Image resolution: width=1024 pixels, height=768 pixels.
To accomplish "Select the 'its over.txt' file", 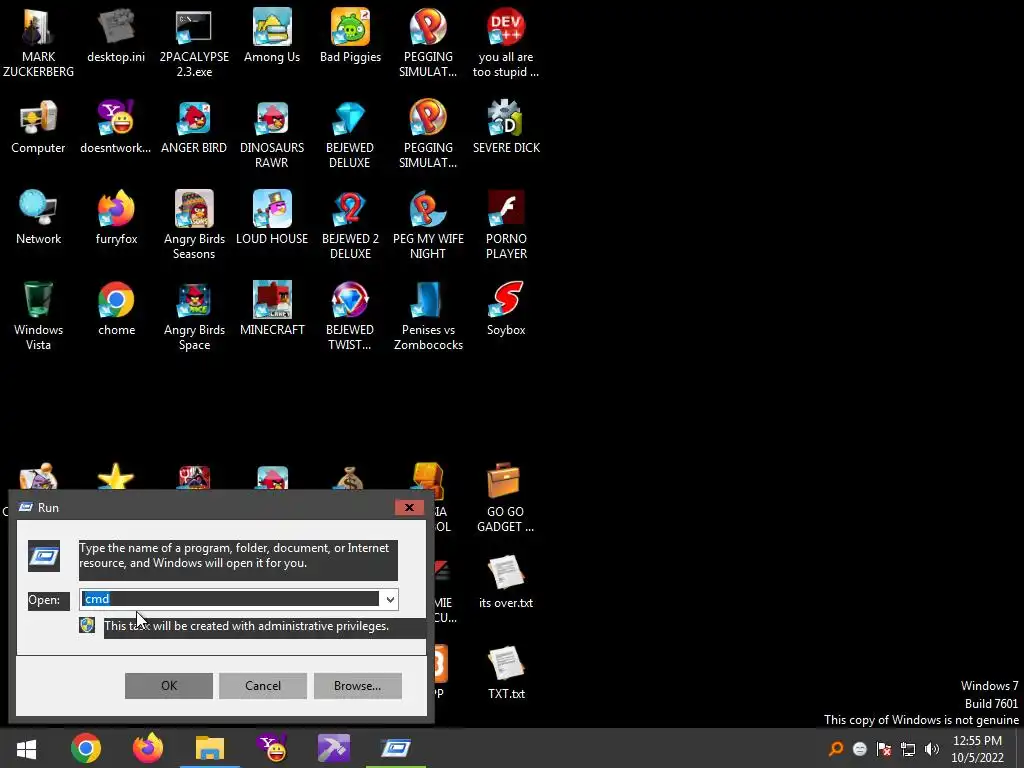I will coord(506,583).
